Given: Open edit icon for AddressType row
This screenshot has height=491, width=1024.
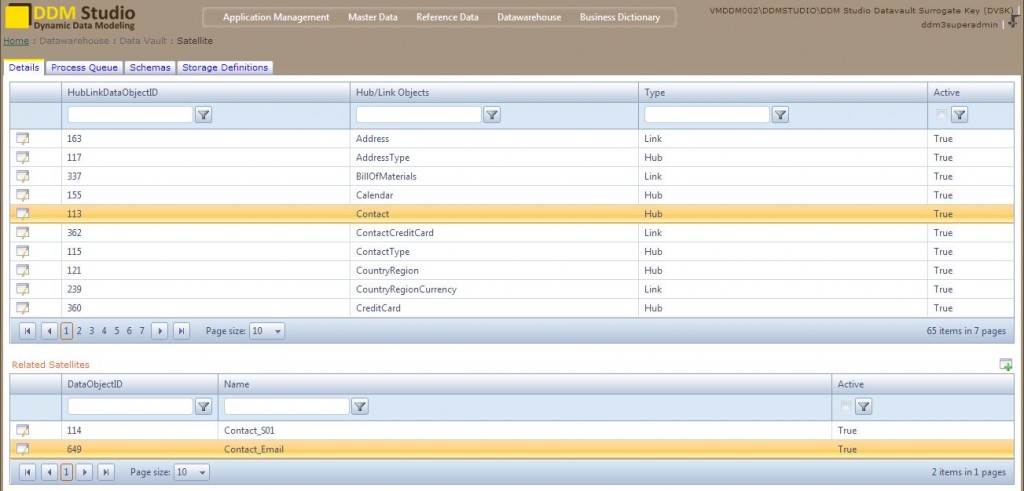Looking at the screenshot, I should (23, 157).
